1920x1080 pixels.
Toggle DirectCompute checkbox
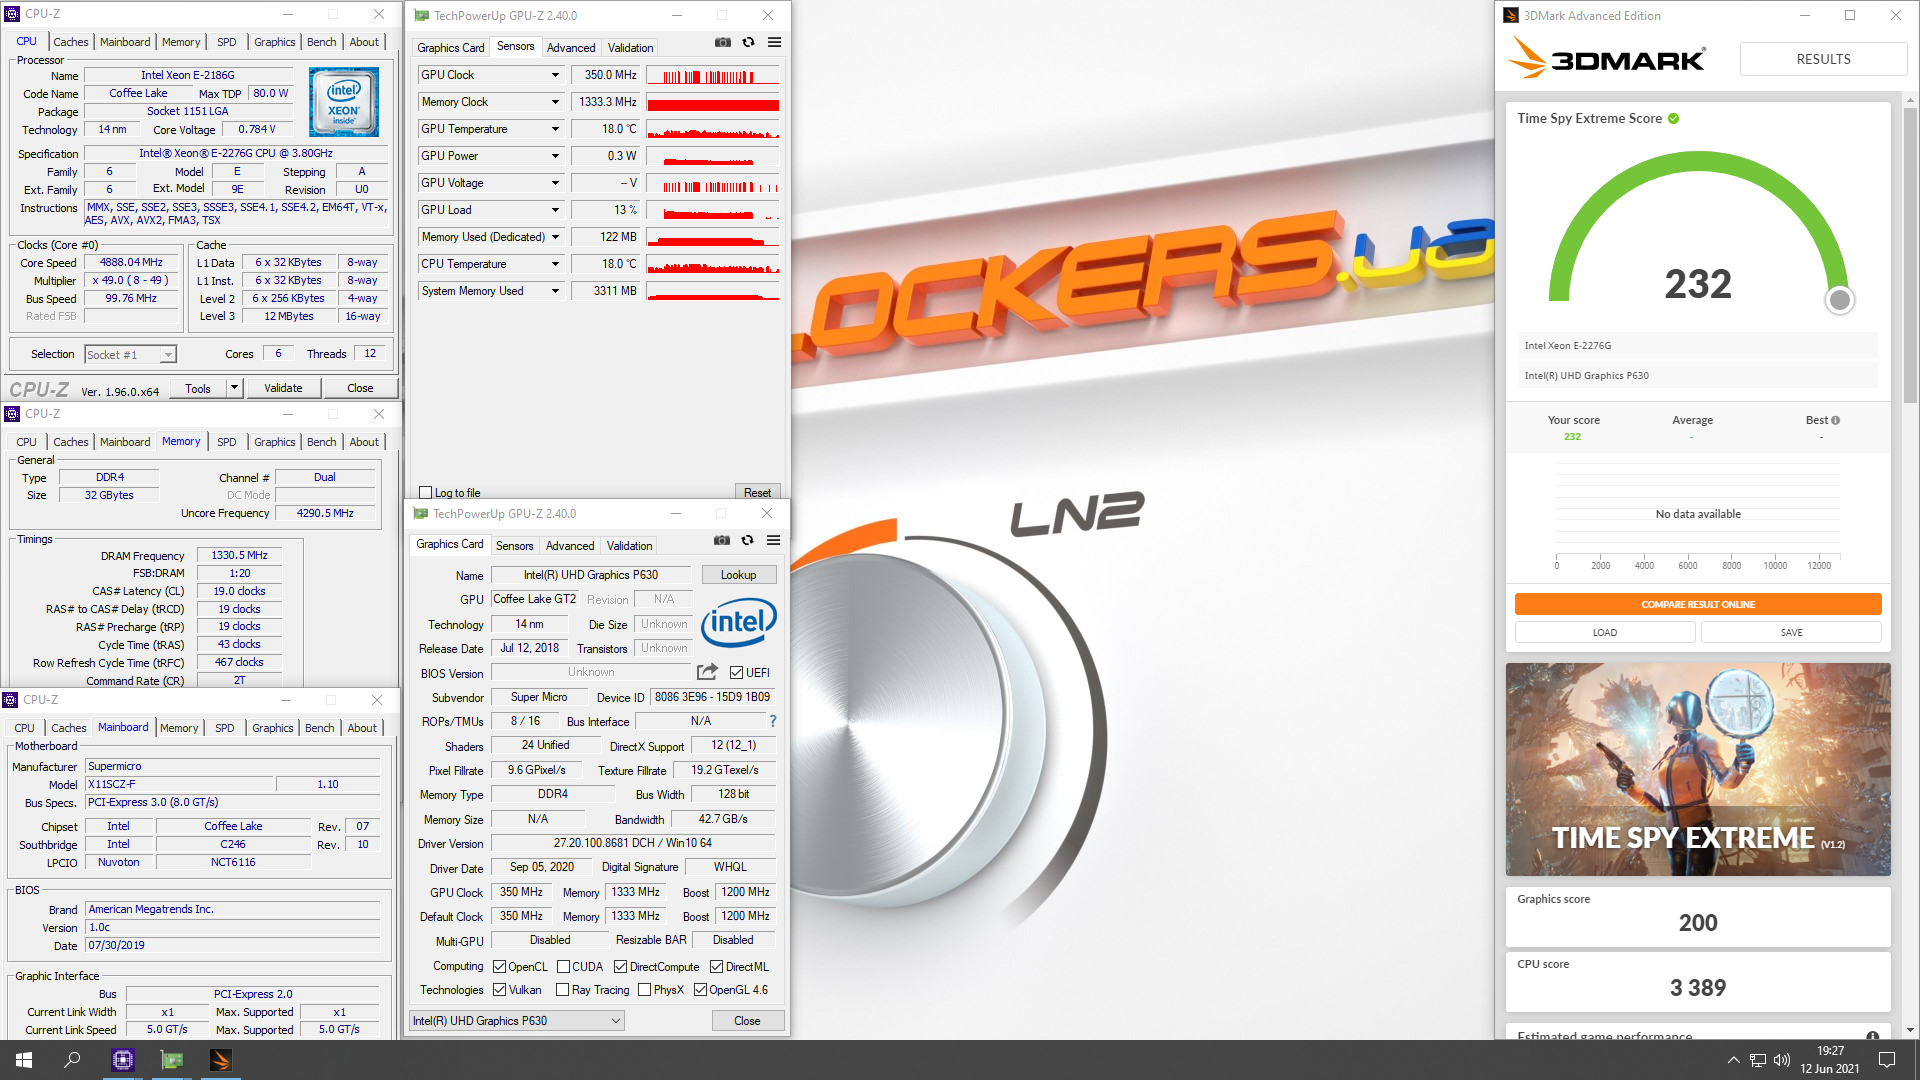(620, 967)
